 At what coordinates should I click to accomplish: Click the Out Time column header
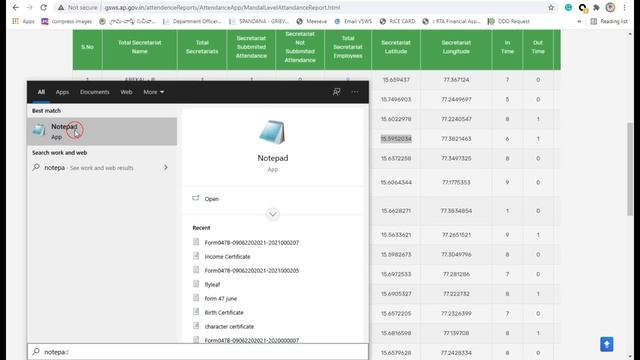point(538,47)
